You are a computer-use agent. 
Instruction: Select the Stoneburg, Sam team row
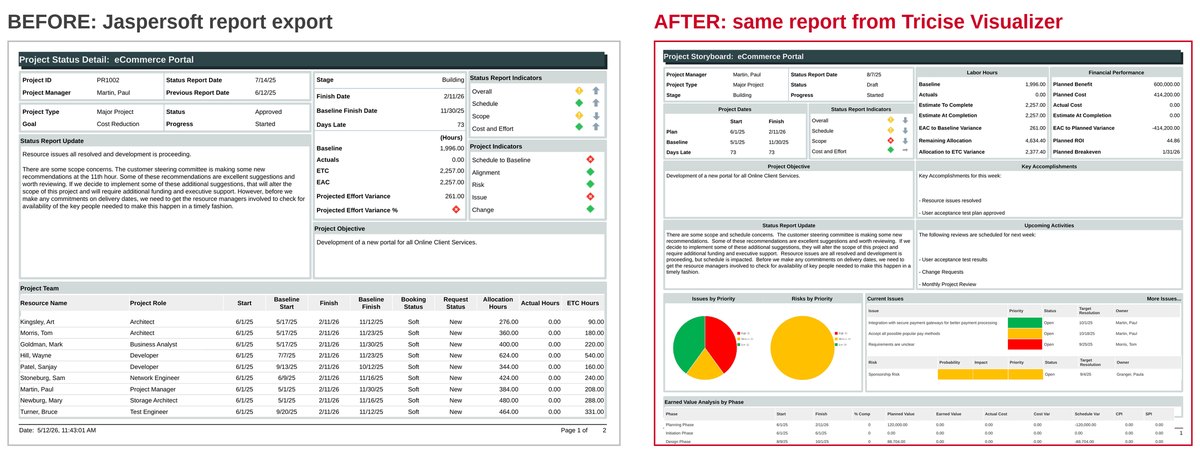[x=312, y=378]
